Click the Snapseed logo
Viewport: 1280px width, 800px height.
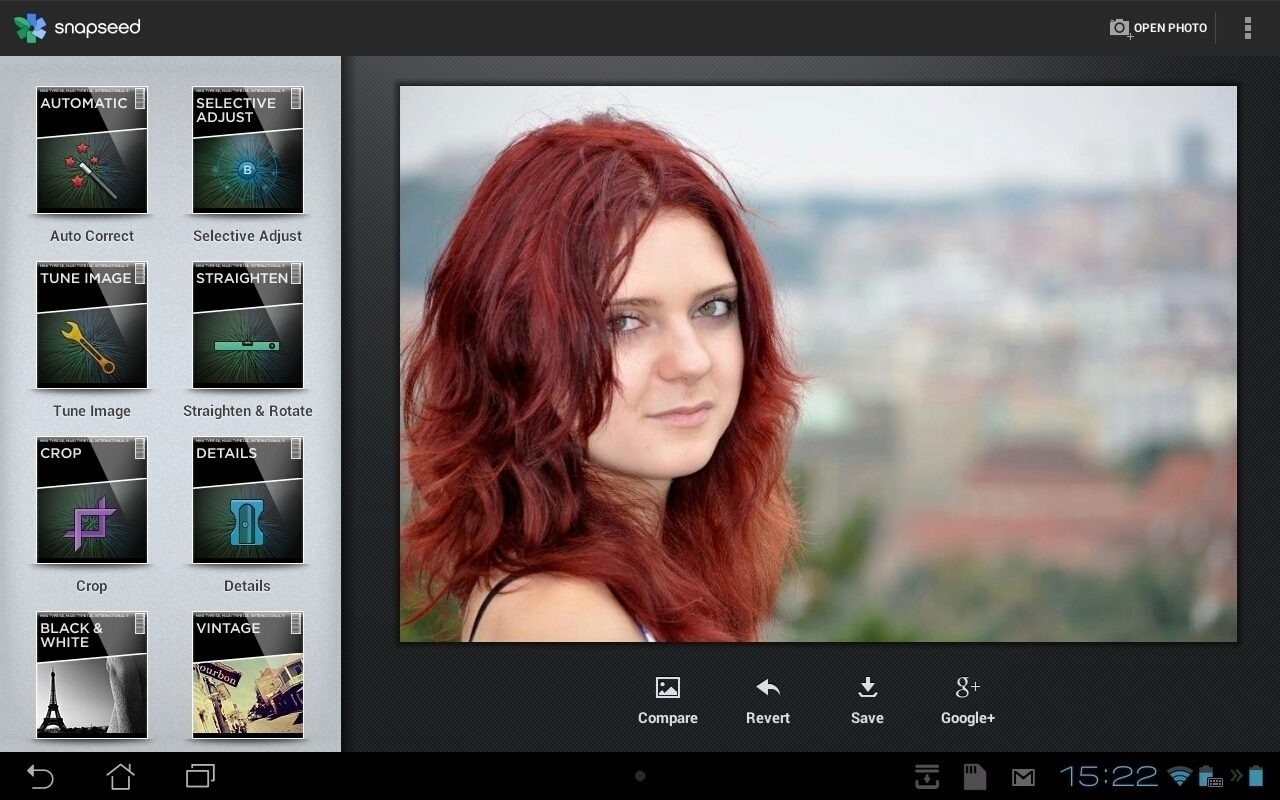point(77,28)
